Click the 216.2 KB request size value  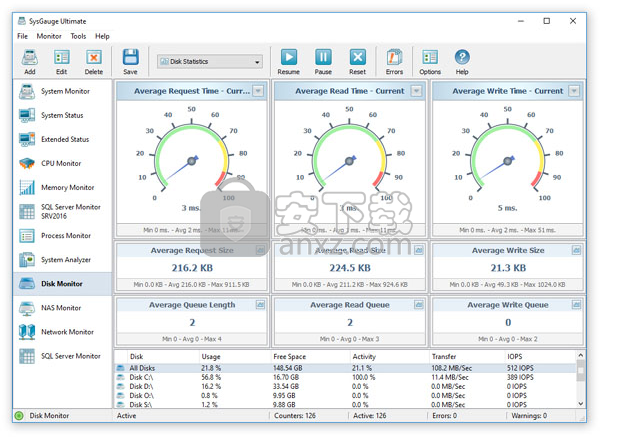[192, 268]
